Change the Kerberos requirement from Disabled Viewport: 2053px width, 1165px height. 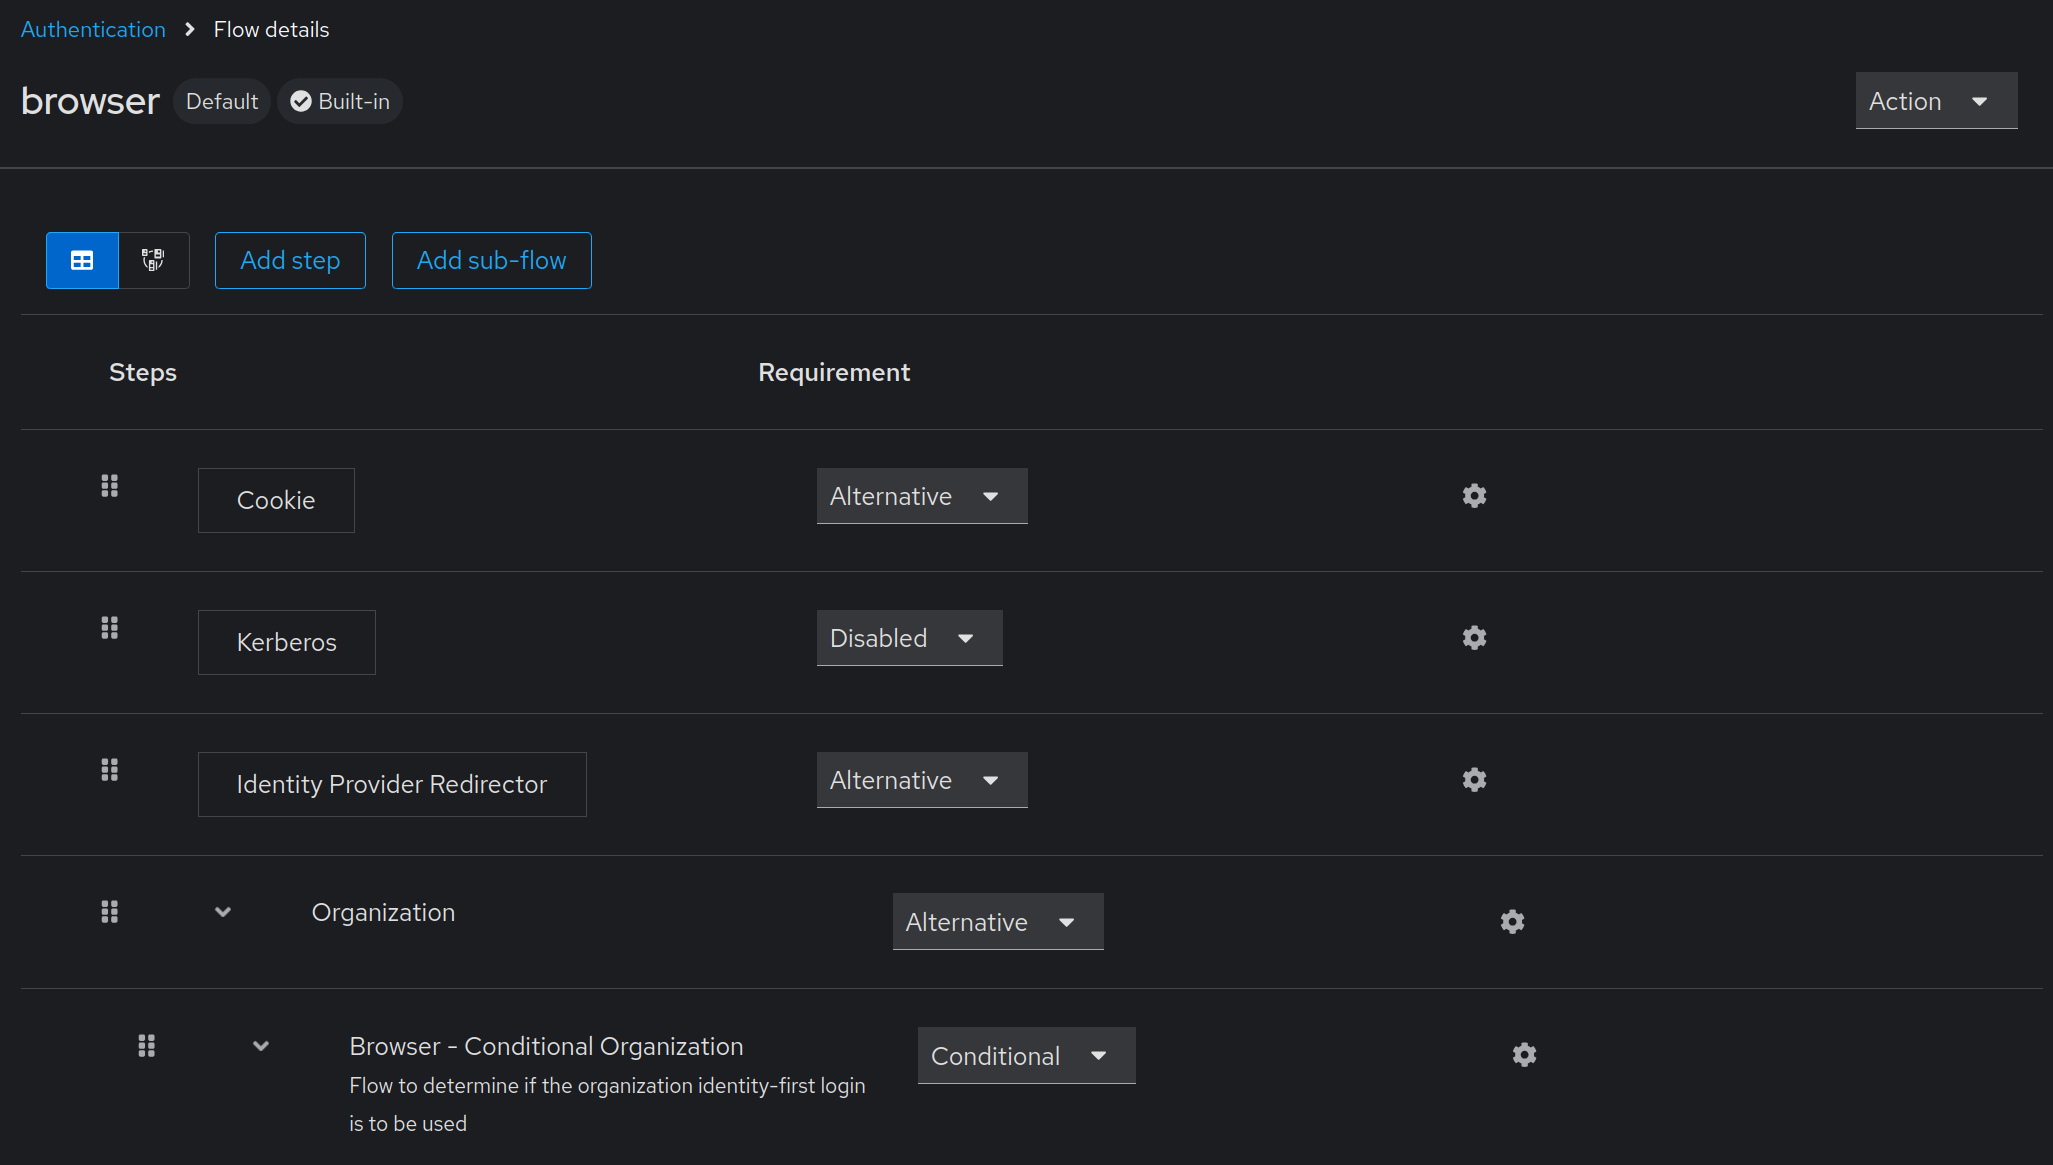(x=908, y=638)
